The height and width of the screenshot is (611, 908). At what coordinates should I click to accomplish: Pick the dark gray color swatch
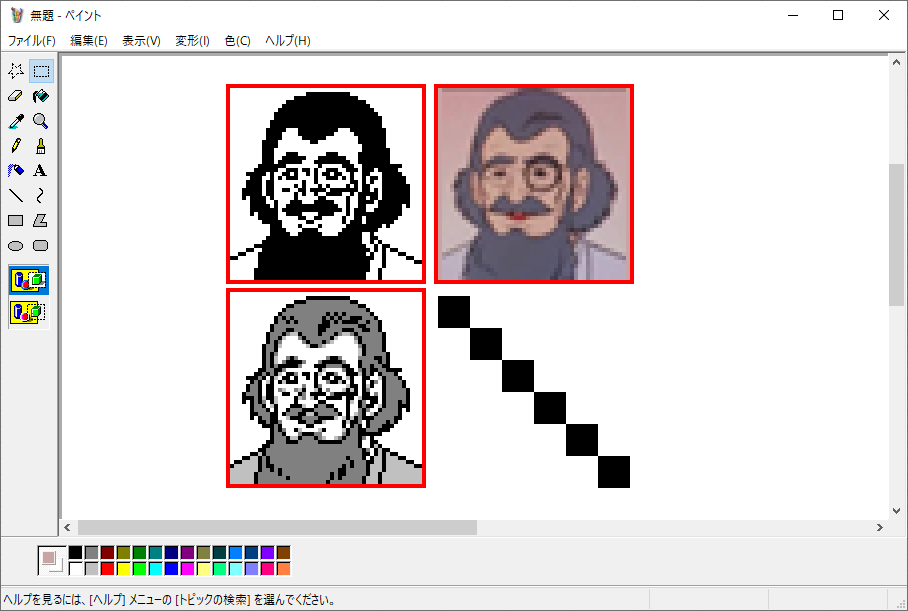(91, 553)
